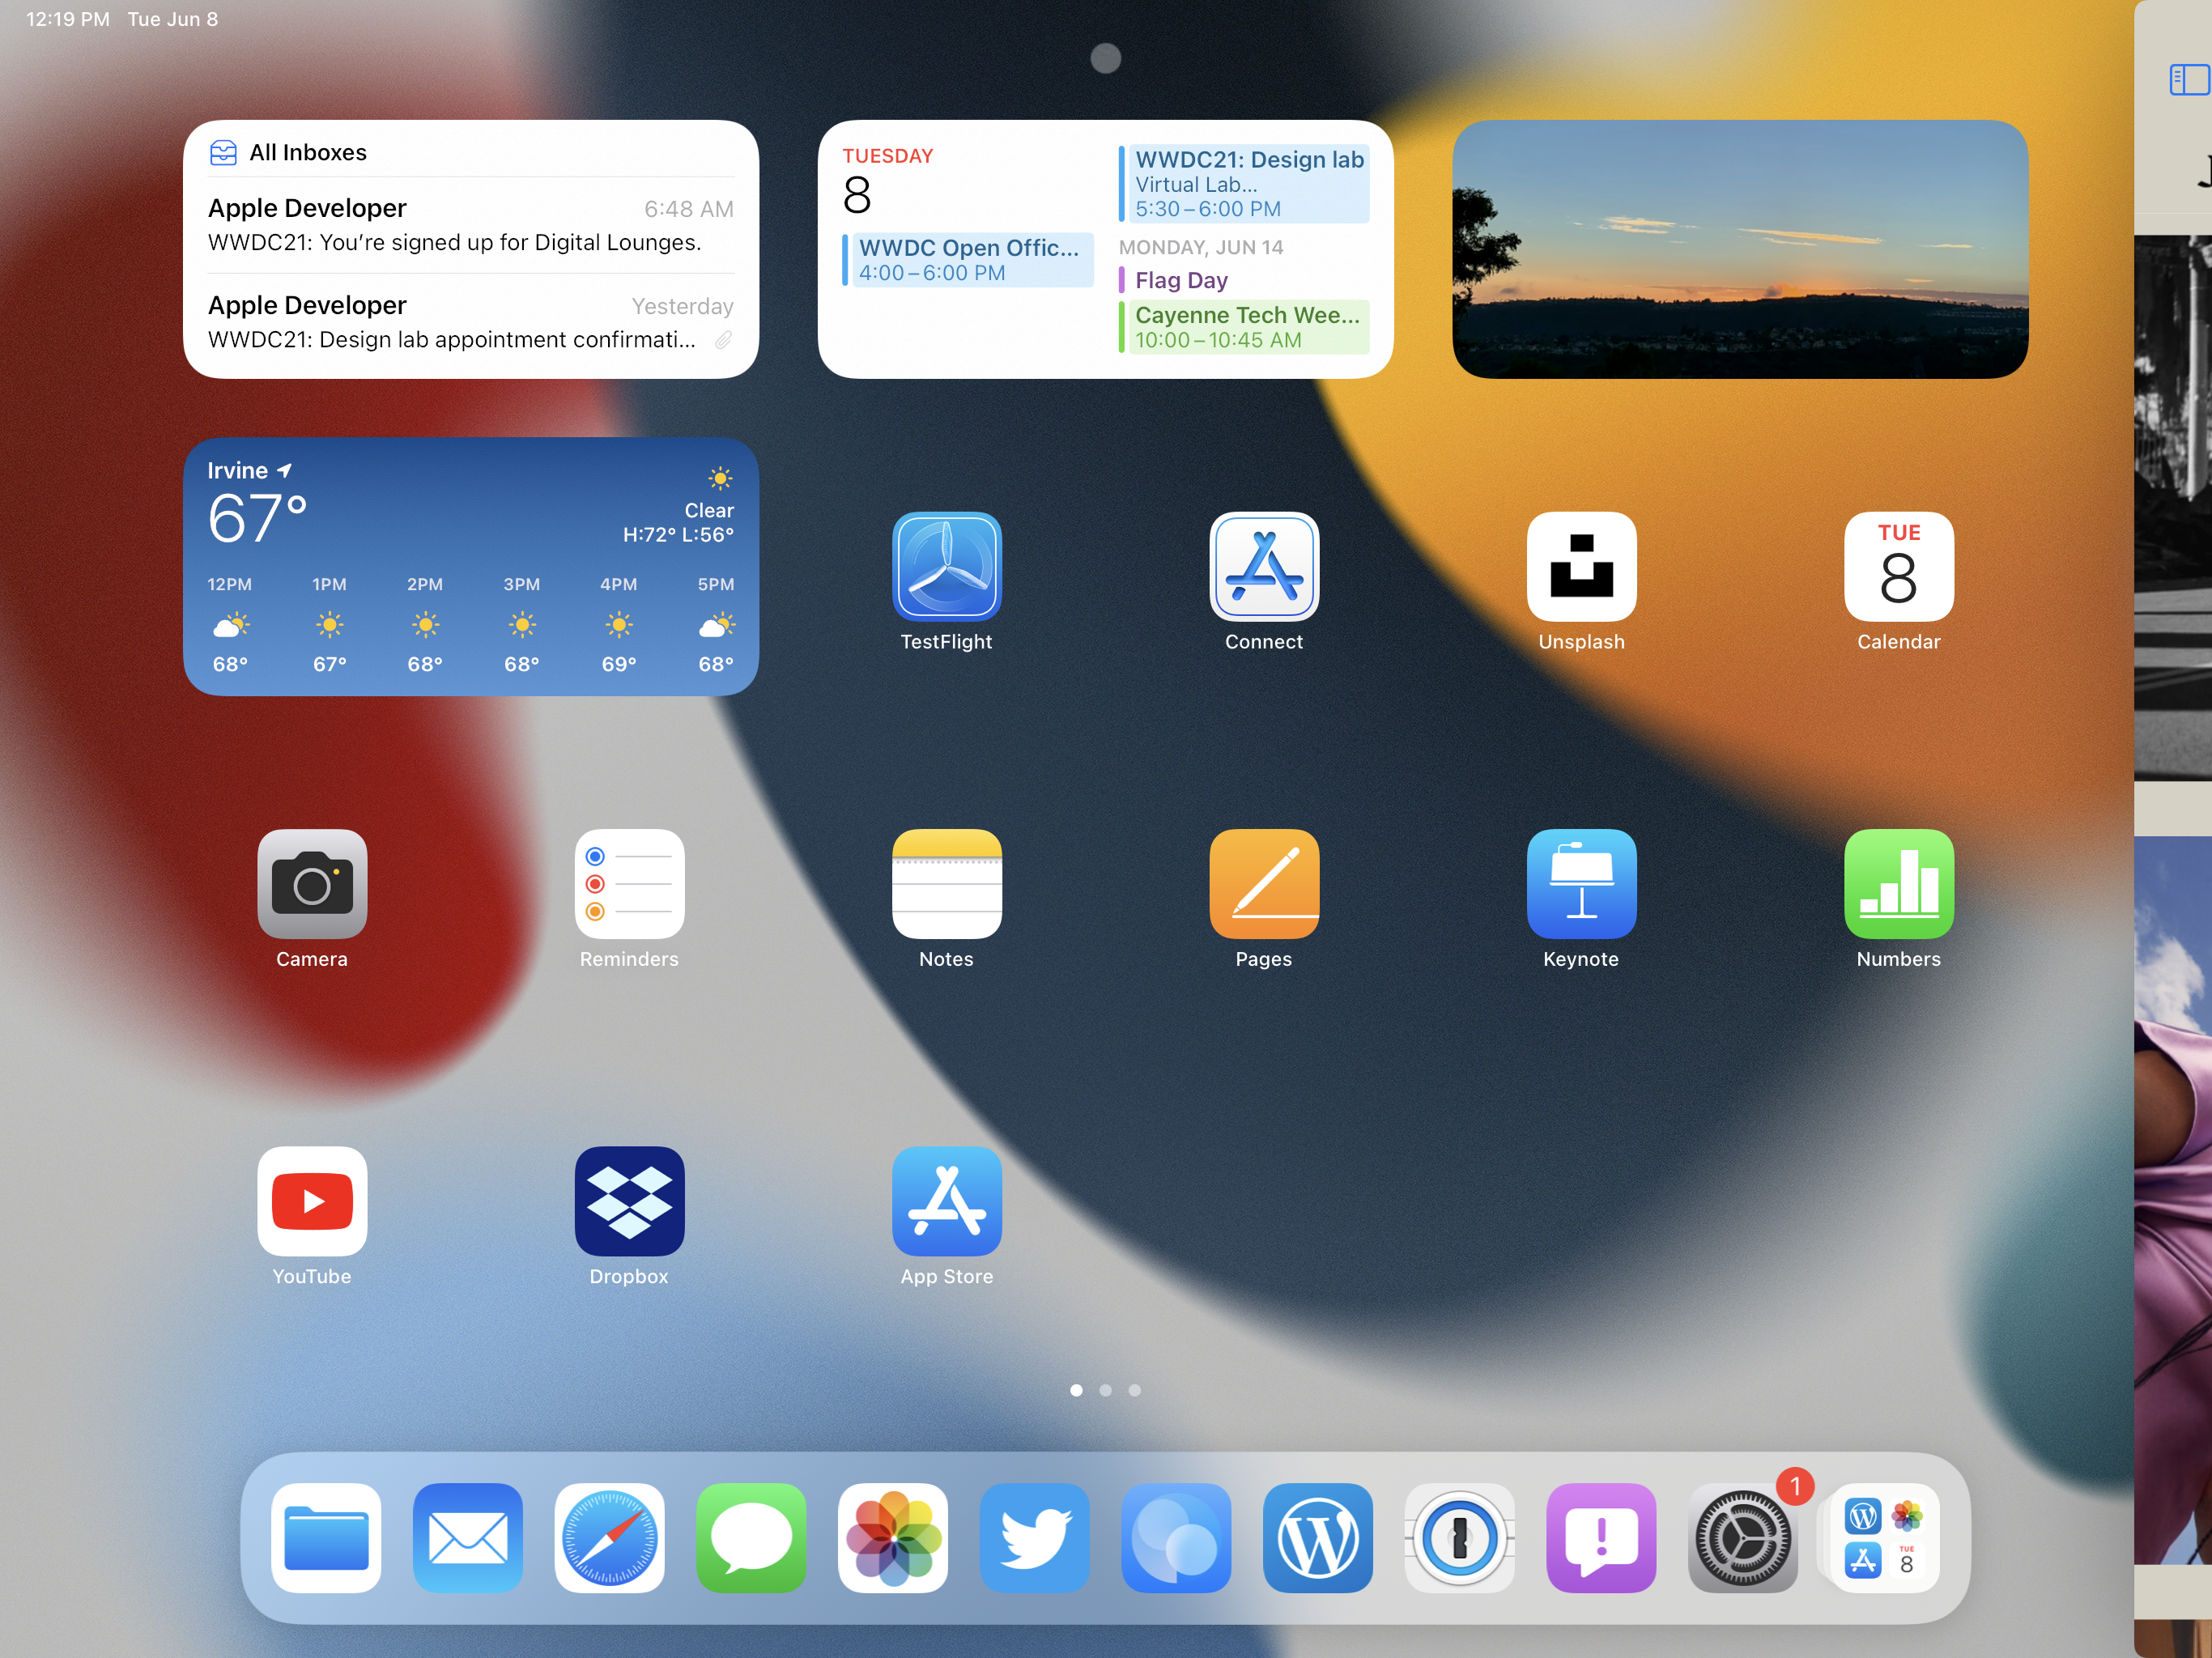Viewport: 2212px width, 1658px height.
Task: Open Mail from the dock
Action: [468, 1537]
